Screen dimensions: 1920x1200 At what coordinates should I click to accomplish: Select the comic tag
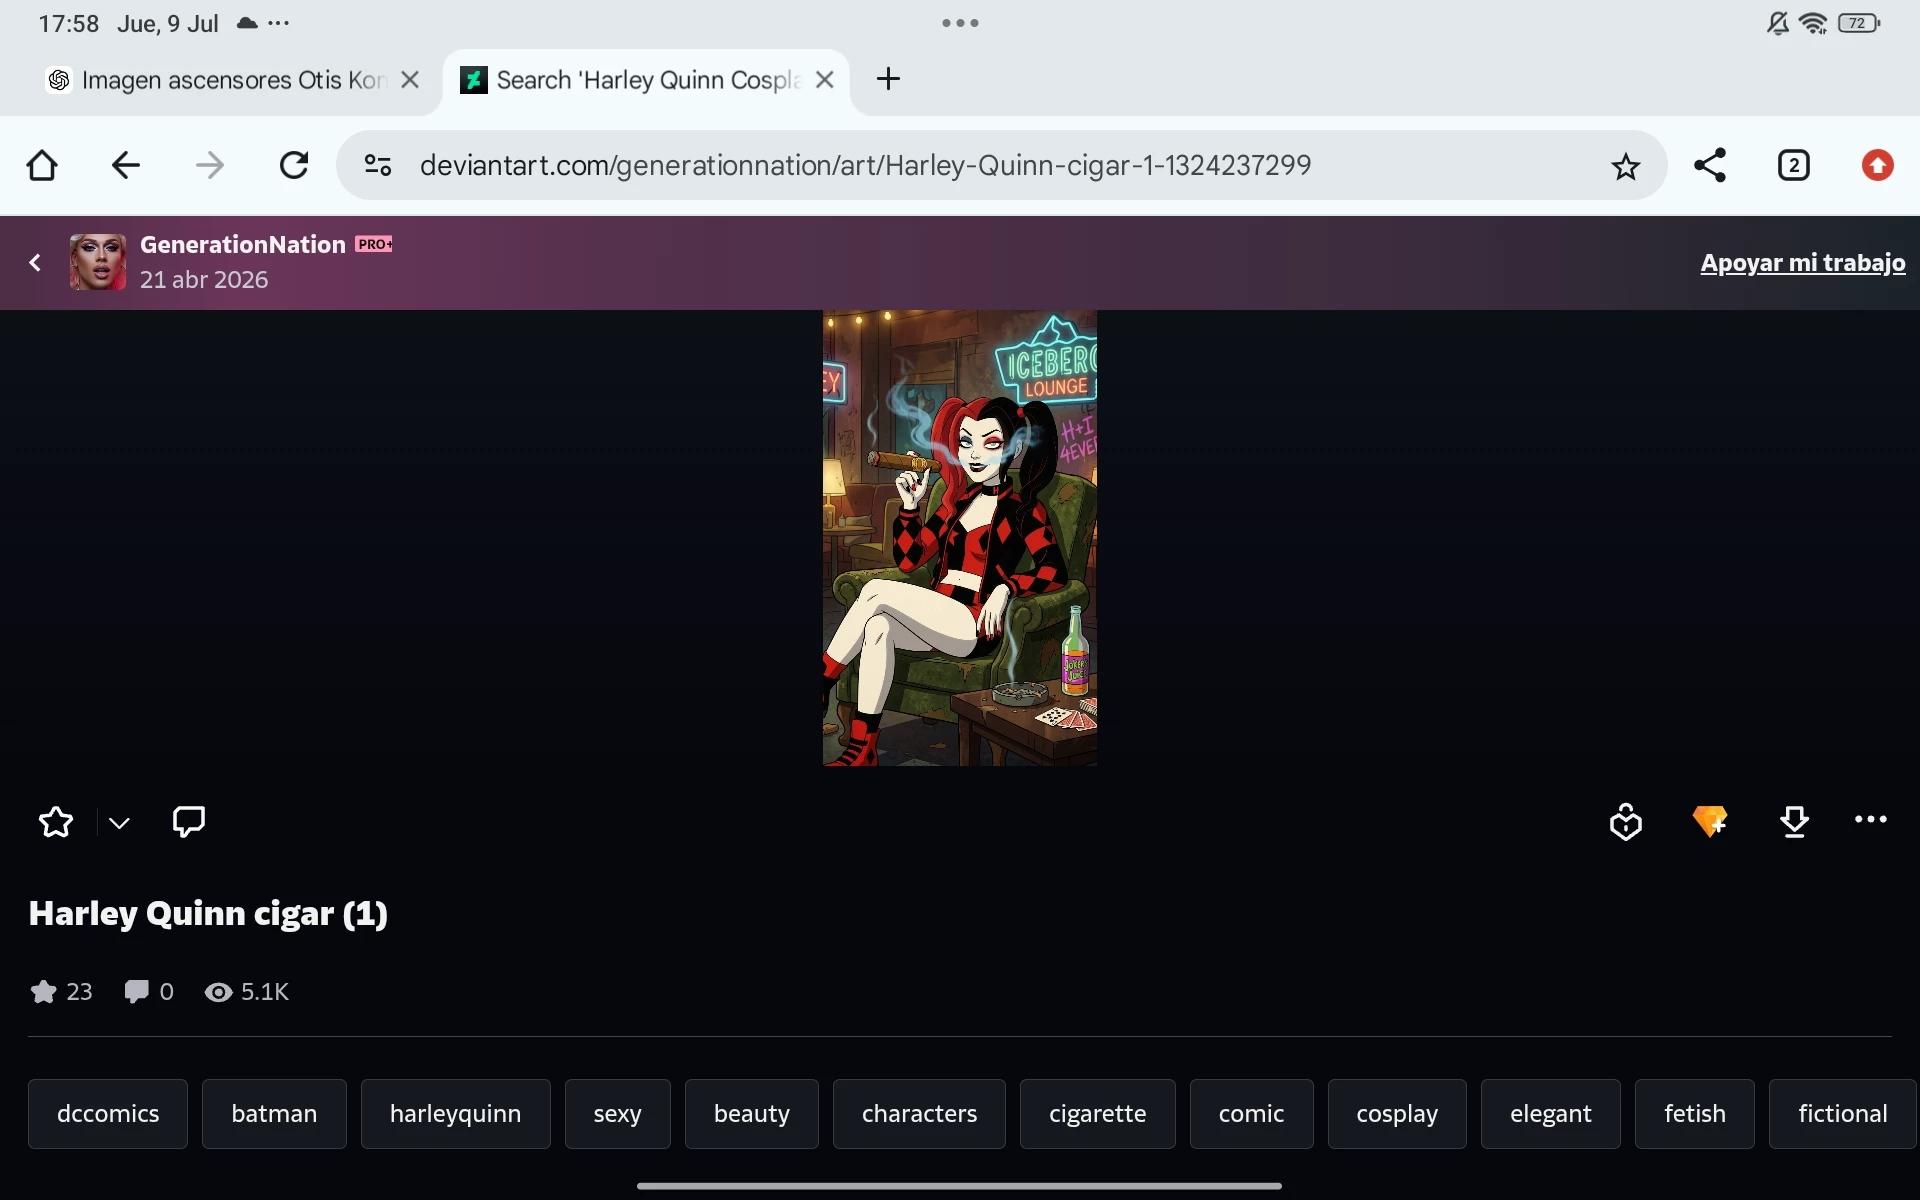tap(1251, 1114)
